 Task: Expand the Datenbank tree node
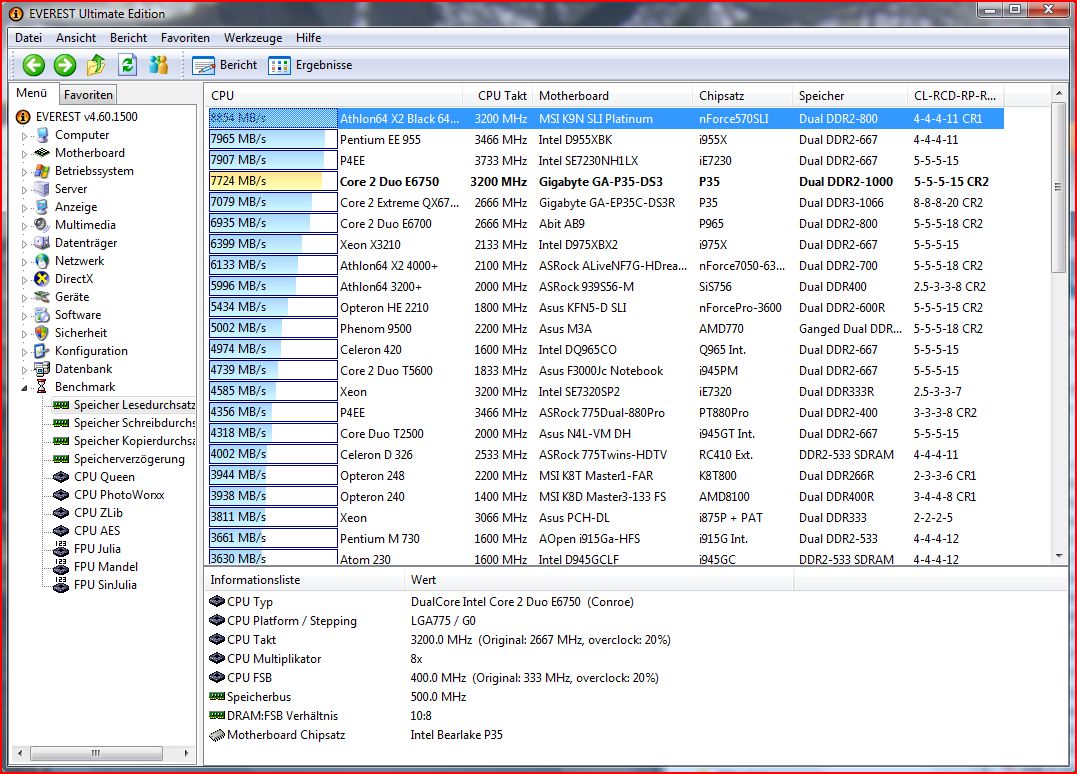point(24,369)
